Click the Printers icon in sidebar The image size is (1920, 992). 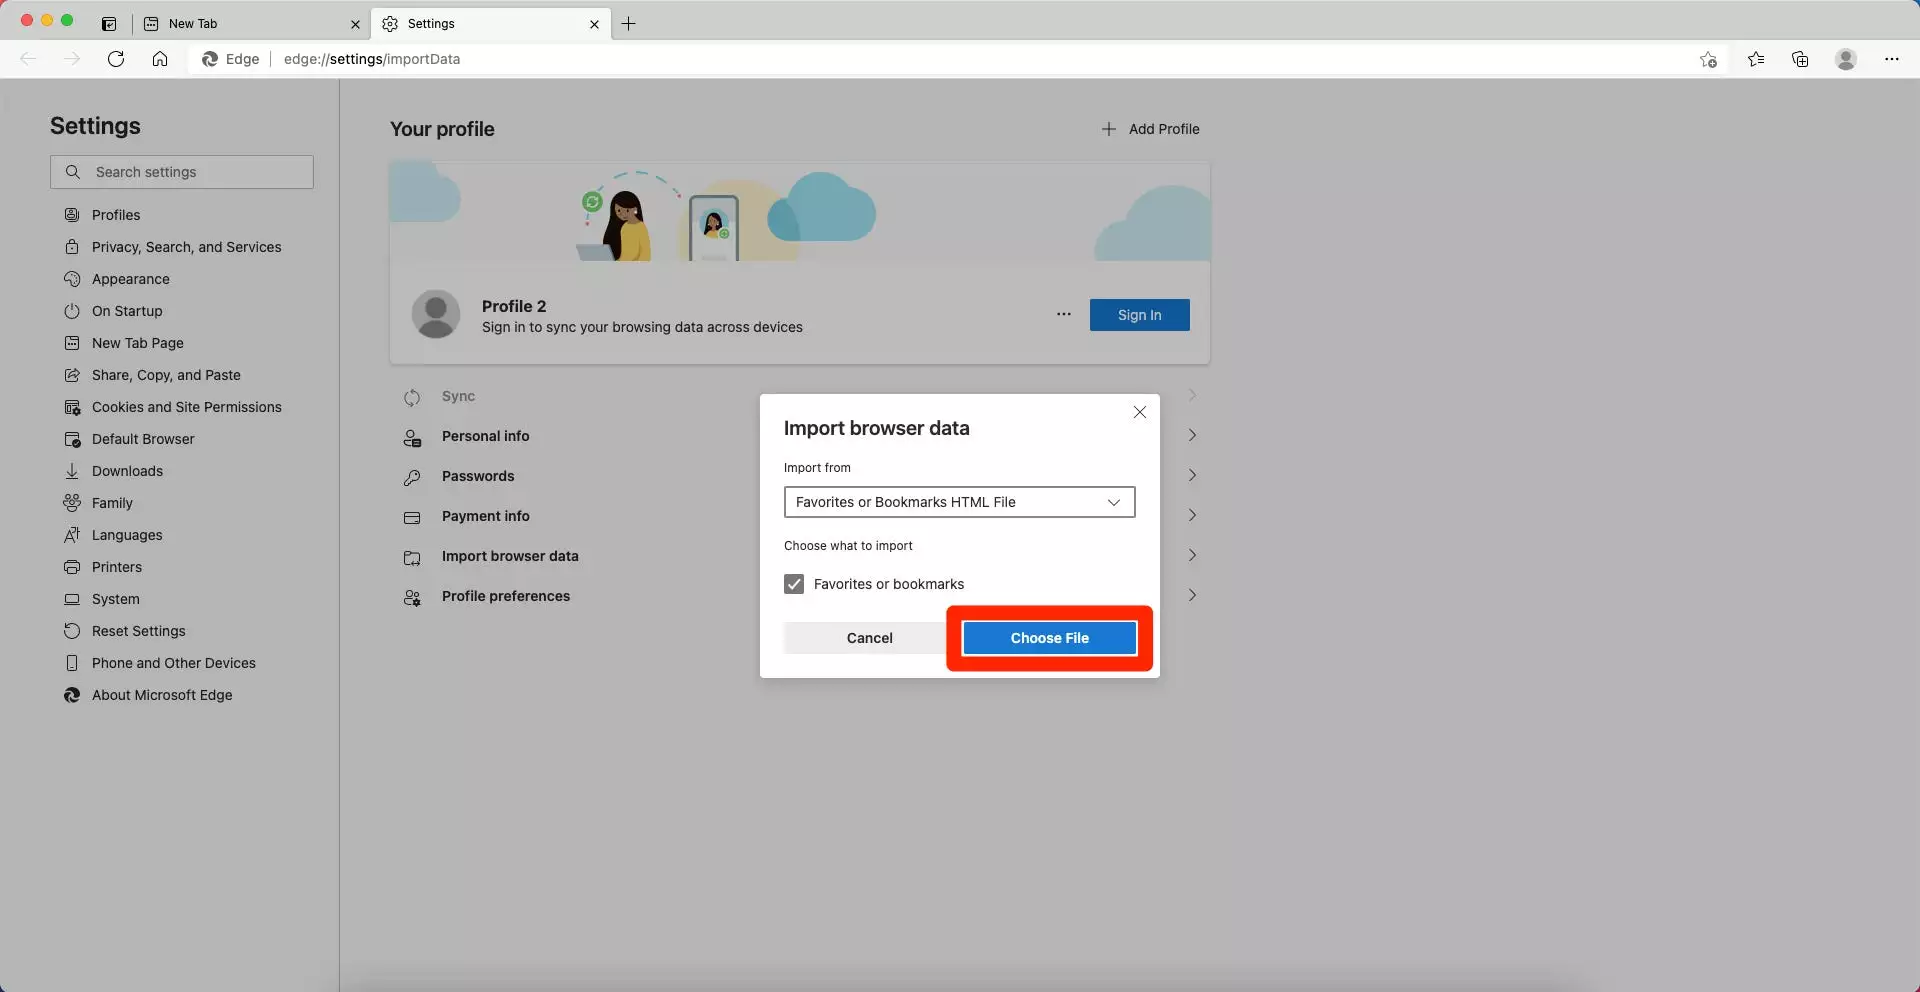click(x=72, y=567)
